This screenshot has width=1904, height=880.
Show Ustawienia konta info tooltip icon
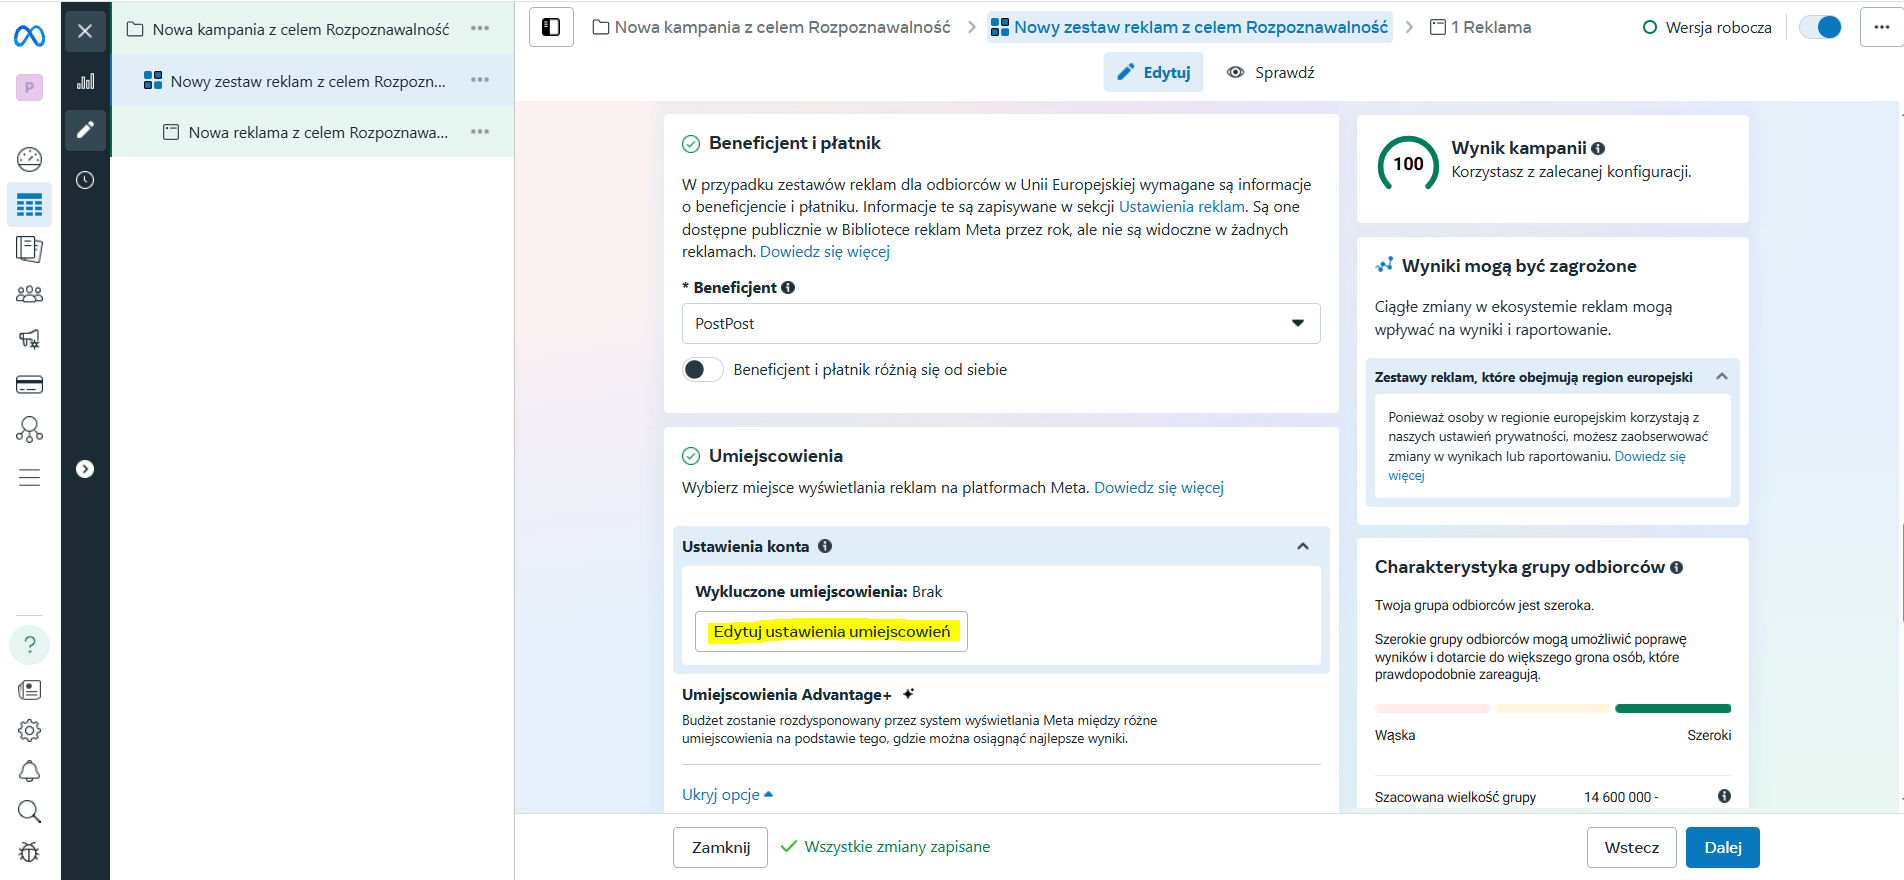click(x=825, y=546)
